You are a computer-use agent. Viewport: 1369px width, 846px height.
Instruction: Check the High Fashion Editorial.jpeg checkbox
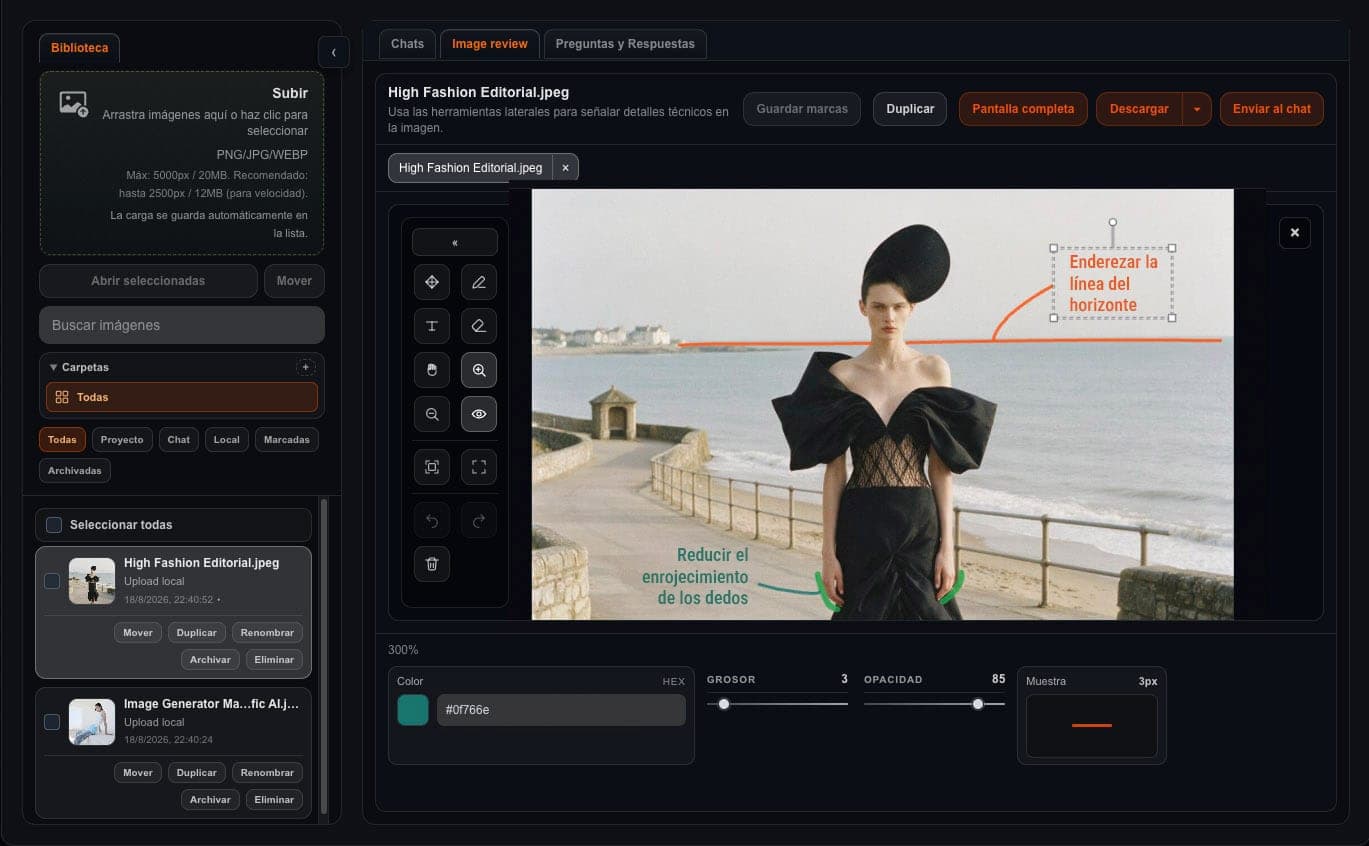(x=52, y=581)
